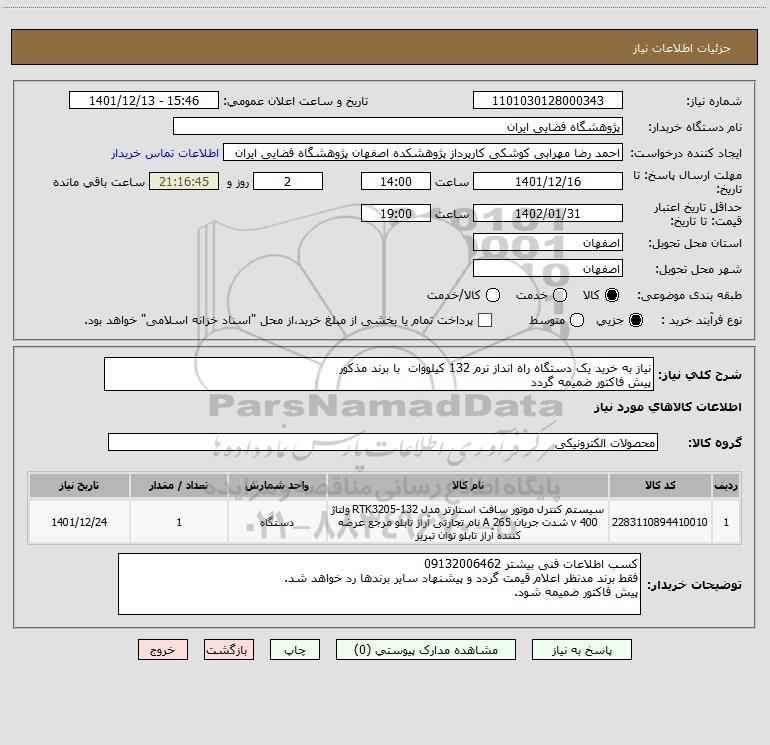Click the توضیحات خریدار notes text box
Screen dimensions: 770x745
379,584
